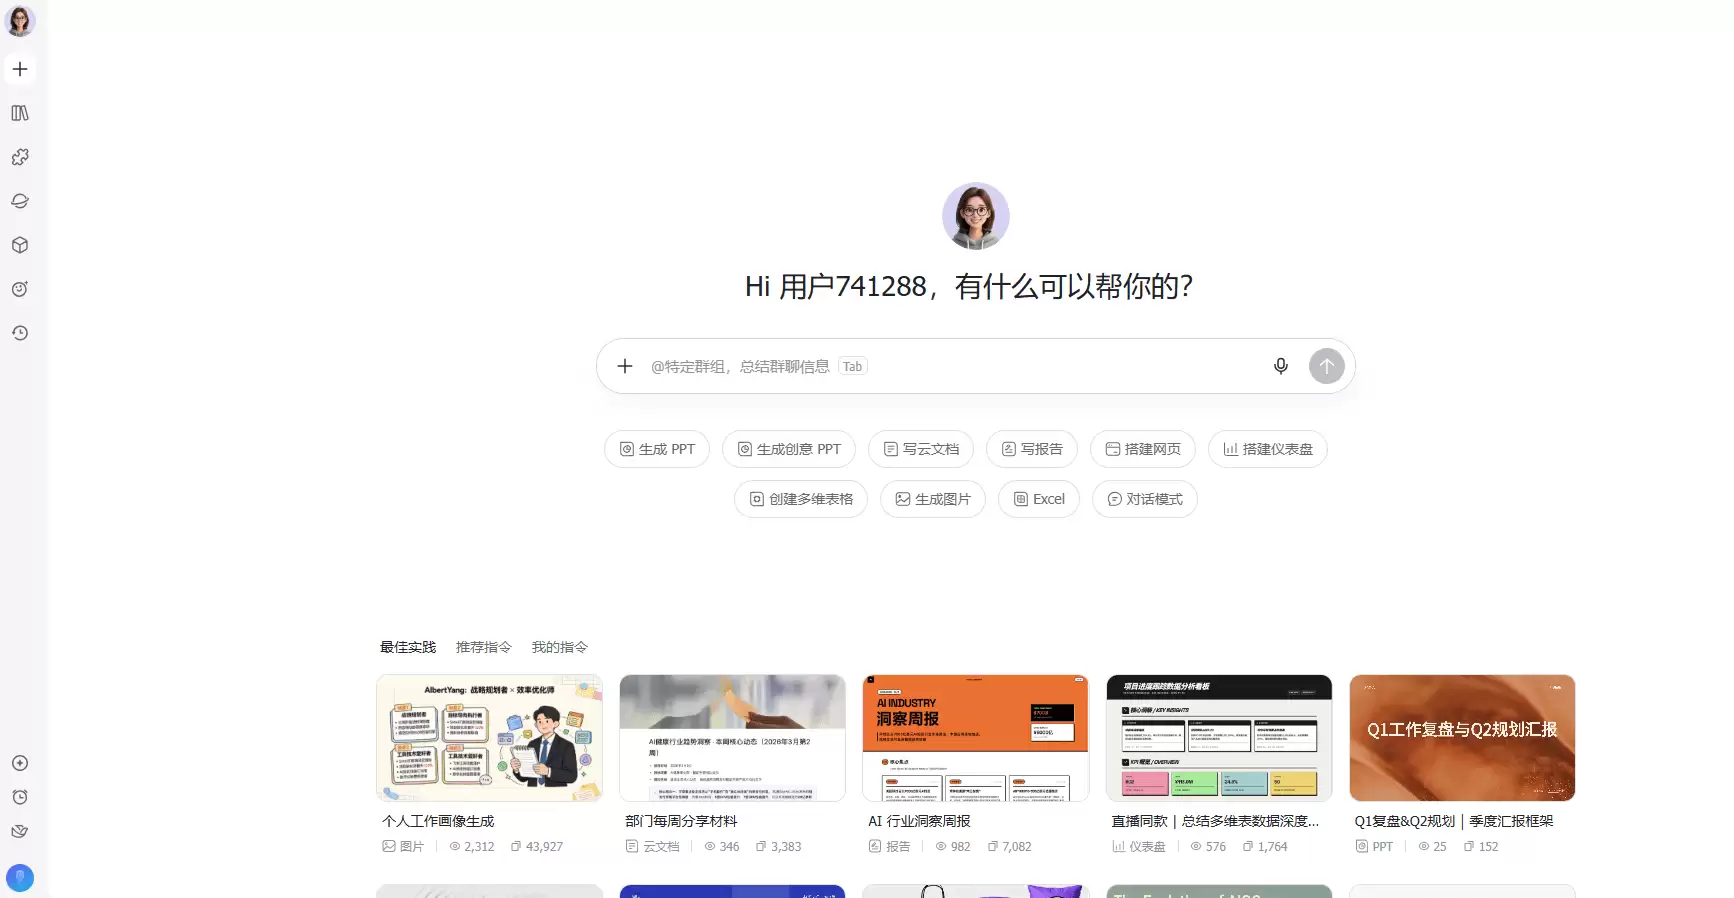Viewport: 1734px width, 898px height.
Task: Open the library books icon in sidebar
Action: [x=20, y=113]
